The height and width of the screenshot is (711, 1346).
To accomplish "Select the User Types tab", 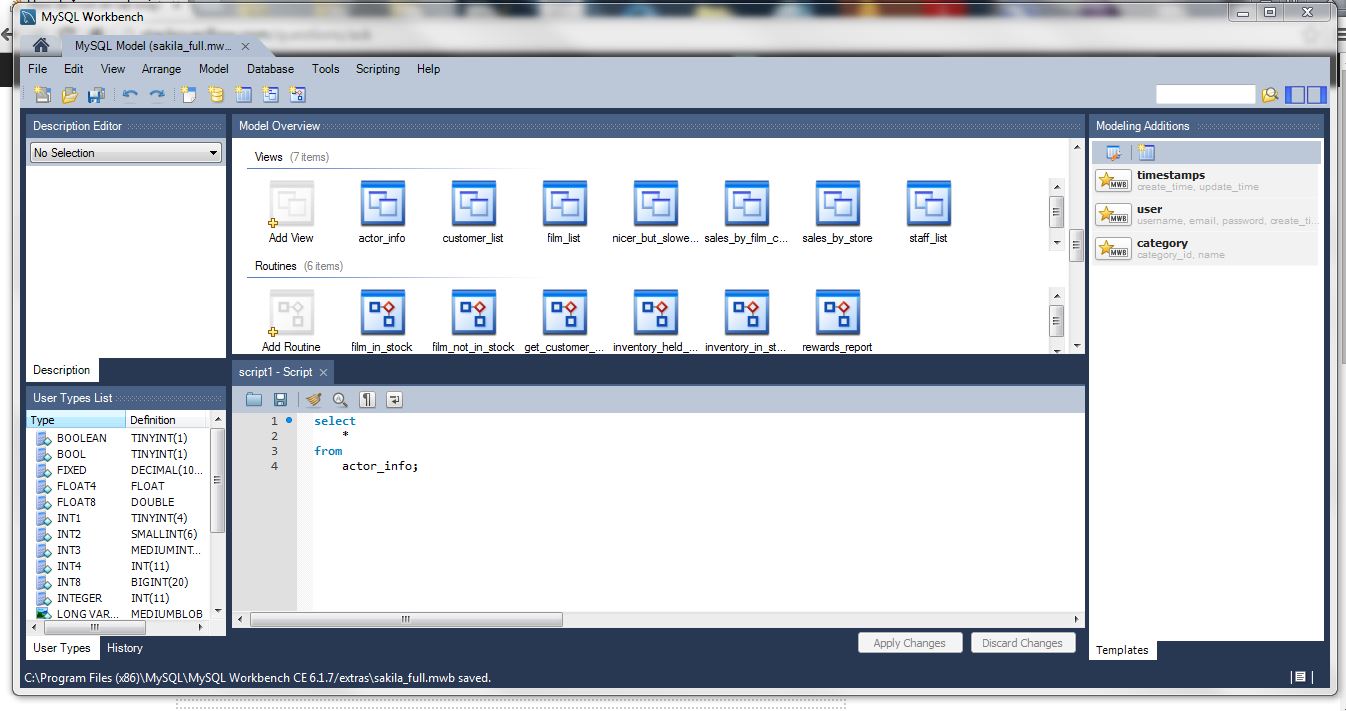I will 62,648.
